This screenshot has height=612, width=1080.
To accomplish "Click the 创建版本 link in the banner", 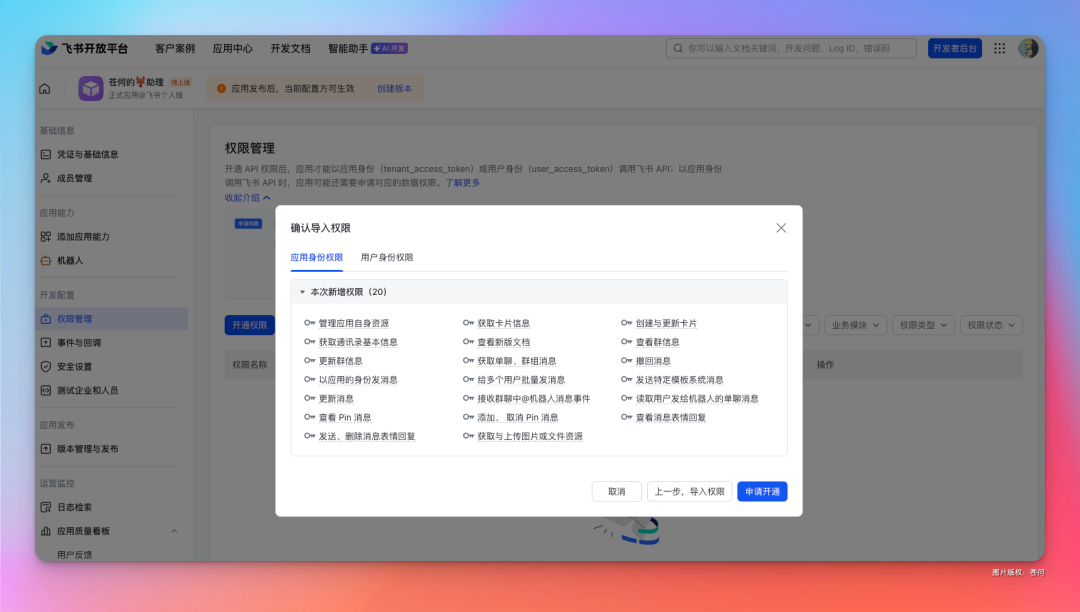I will [394, 88].
